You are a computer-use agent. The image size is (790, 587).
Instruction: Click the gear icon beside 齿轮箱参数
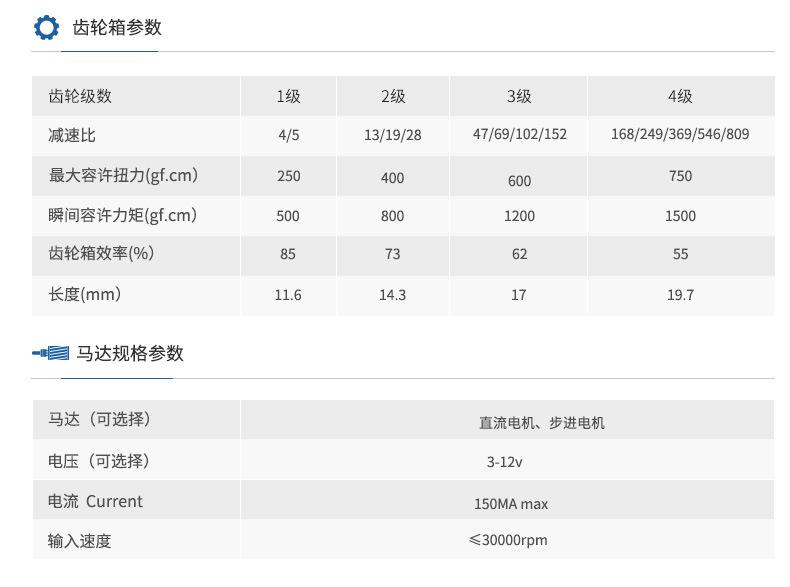pos(46,27)
